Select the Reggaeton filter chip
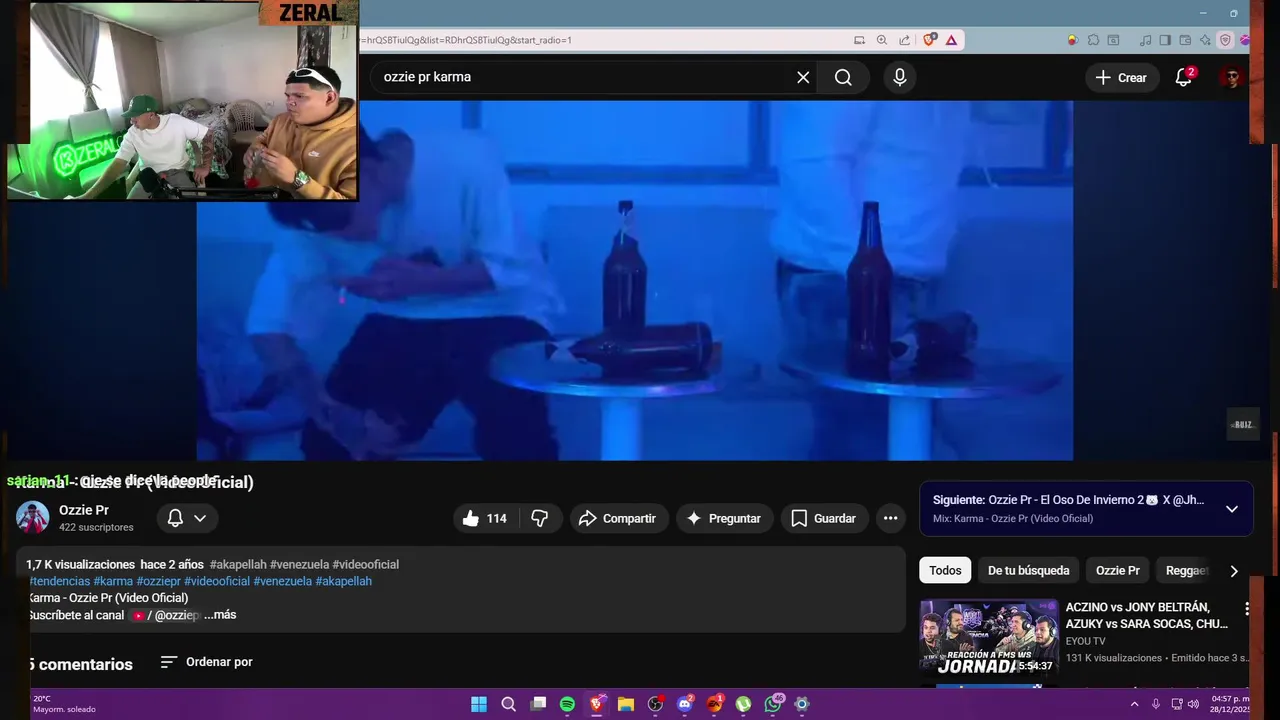The width and height of the screenshot is (1280, 720). tap(1187, 570)
